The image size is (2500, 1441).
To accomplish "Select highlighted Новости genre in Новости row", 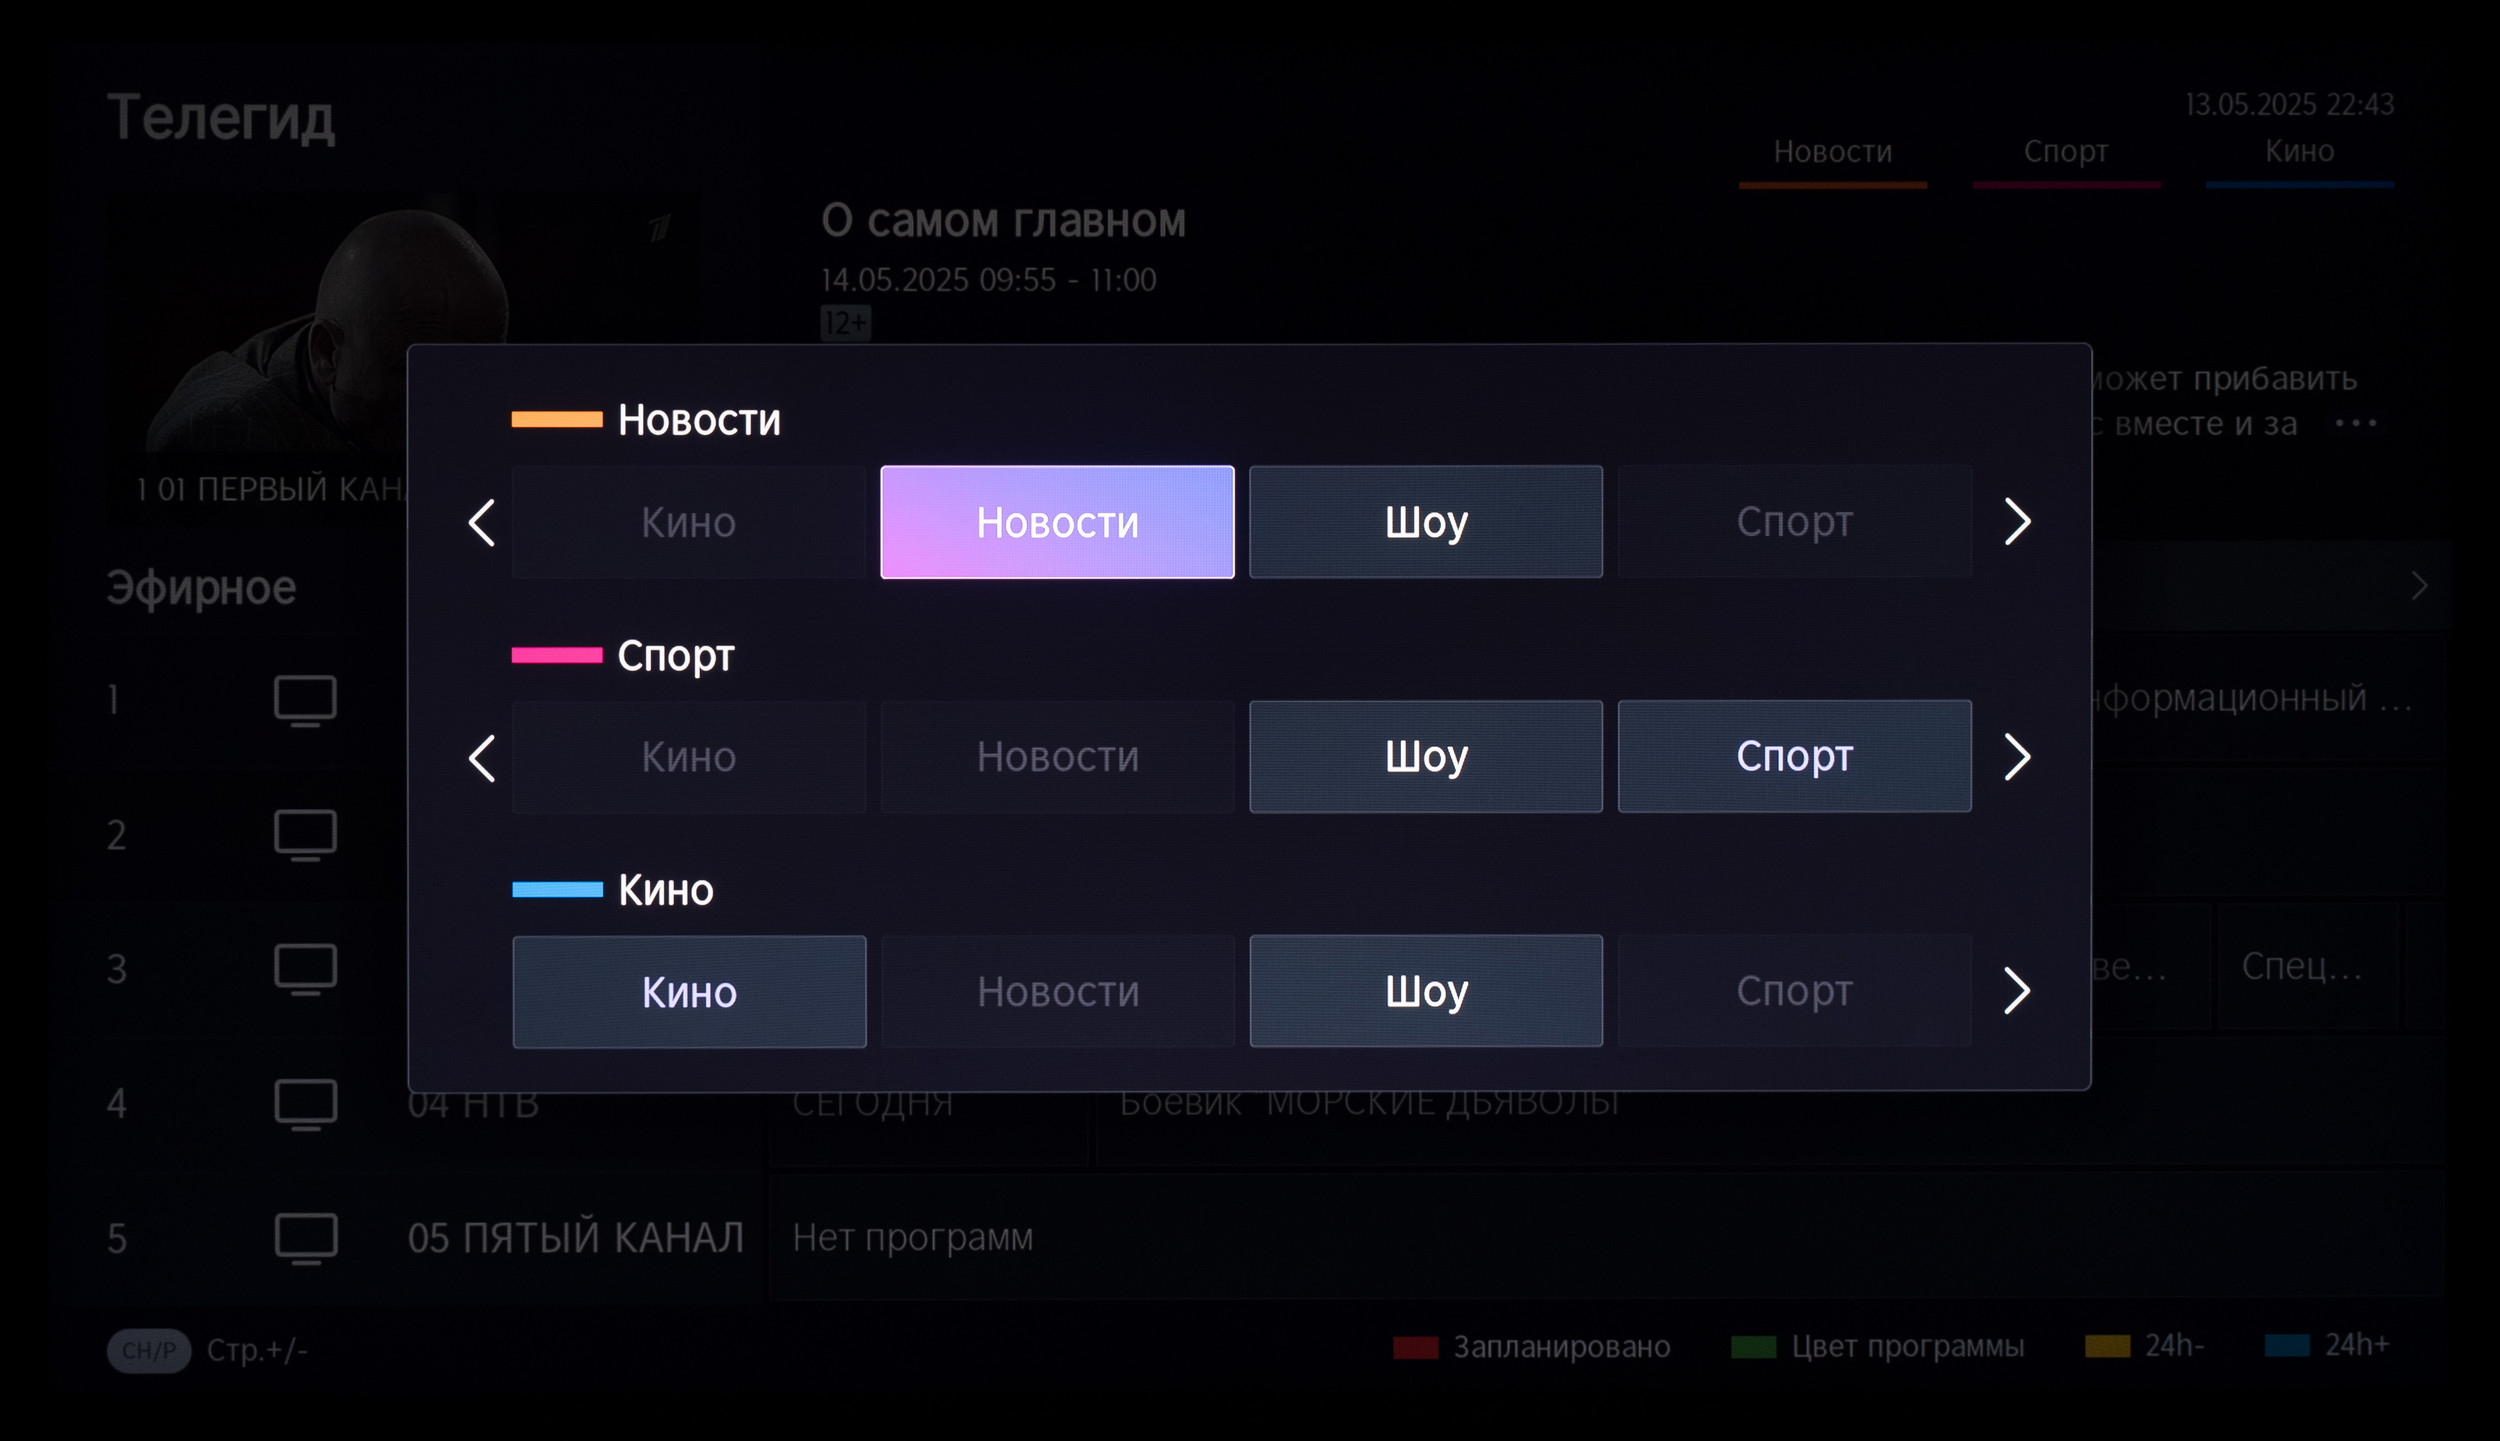I will pyautogui.click(x=1057, y=522).
